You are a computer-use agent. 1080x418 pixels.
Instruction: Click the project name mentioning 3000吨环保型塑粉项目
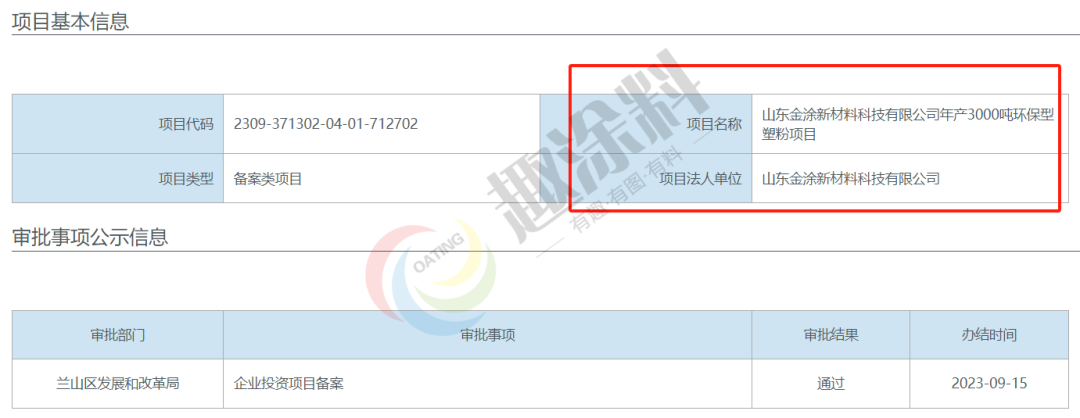(x=908, y=125)
